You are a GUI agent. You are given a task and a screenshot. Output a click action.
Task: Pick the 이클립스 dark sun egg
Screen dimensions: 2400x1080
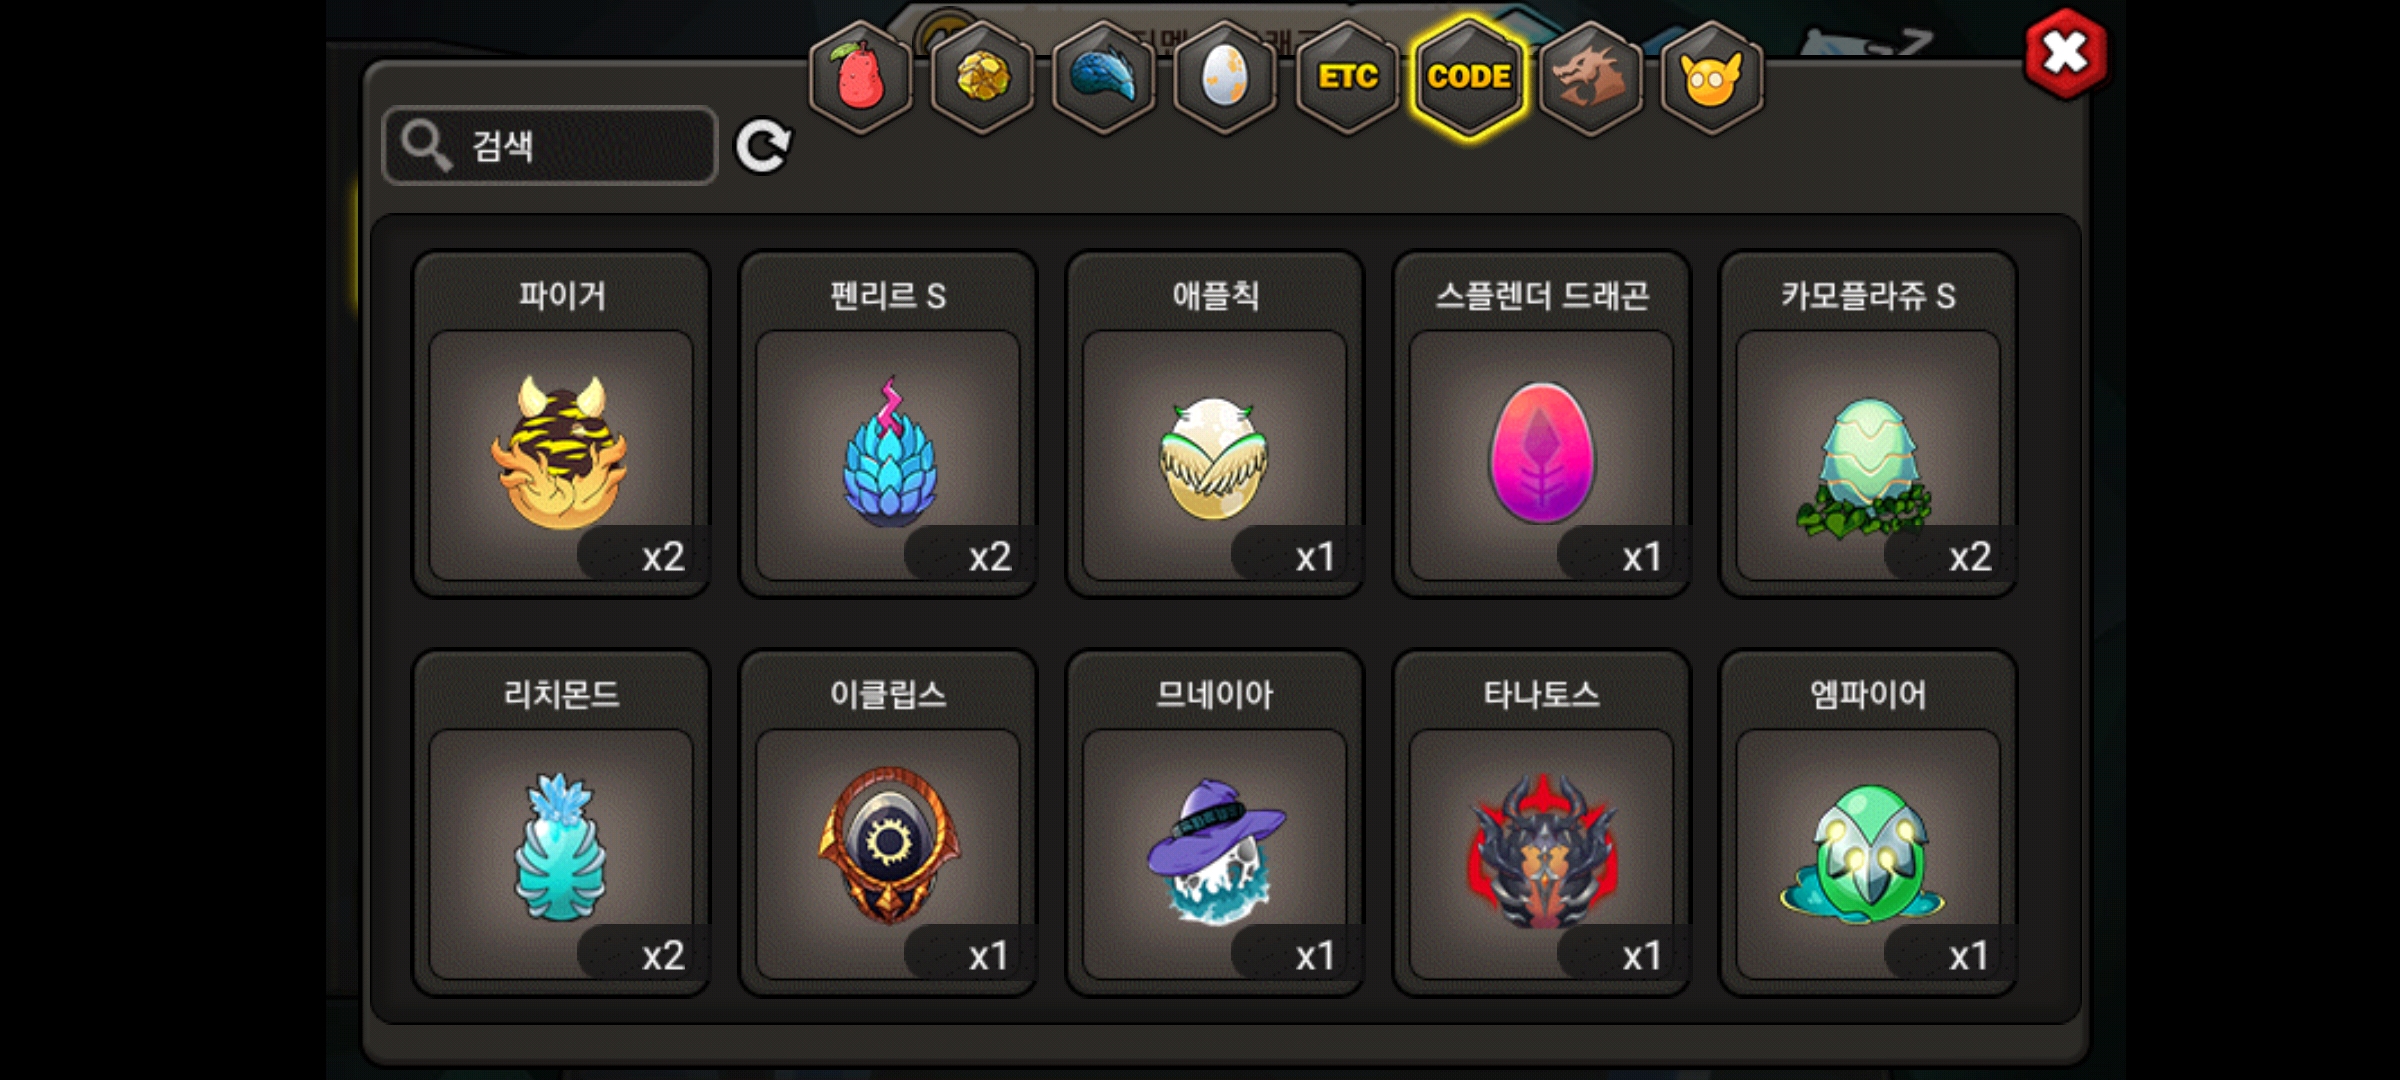[888, 823]
